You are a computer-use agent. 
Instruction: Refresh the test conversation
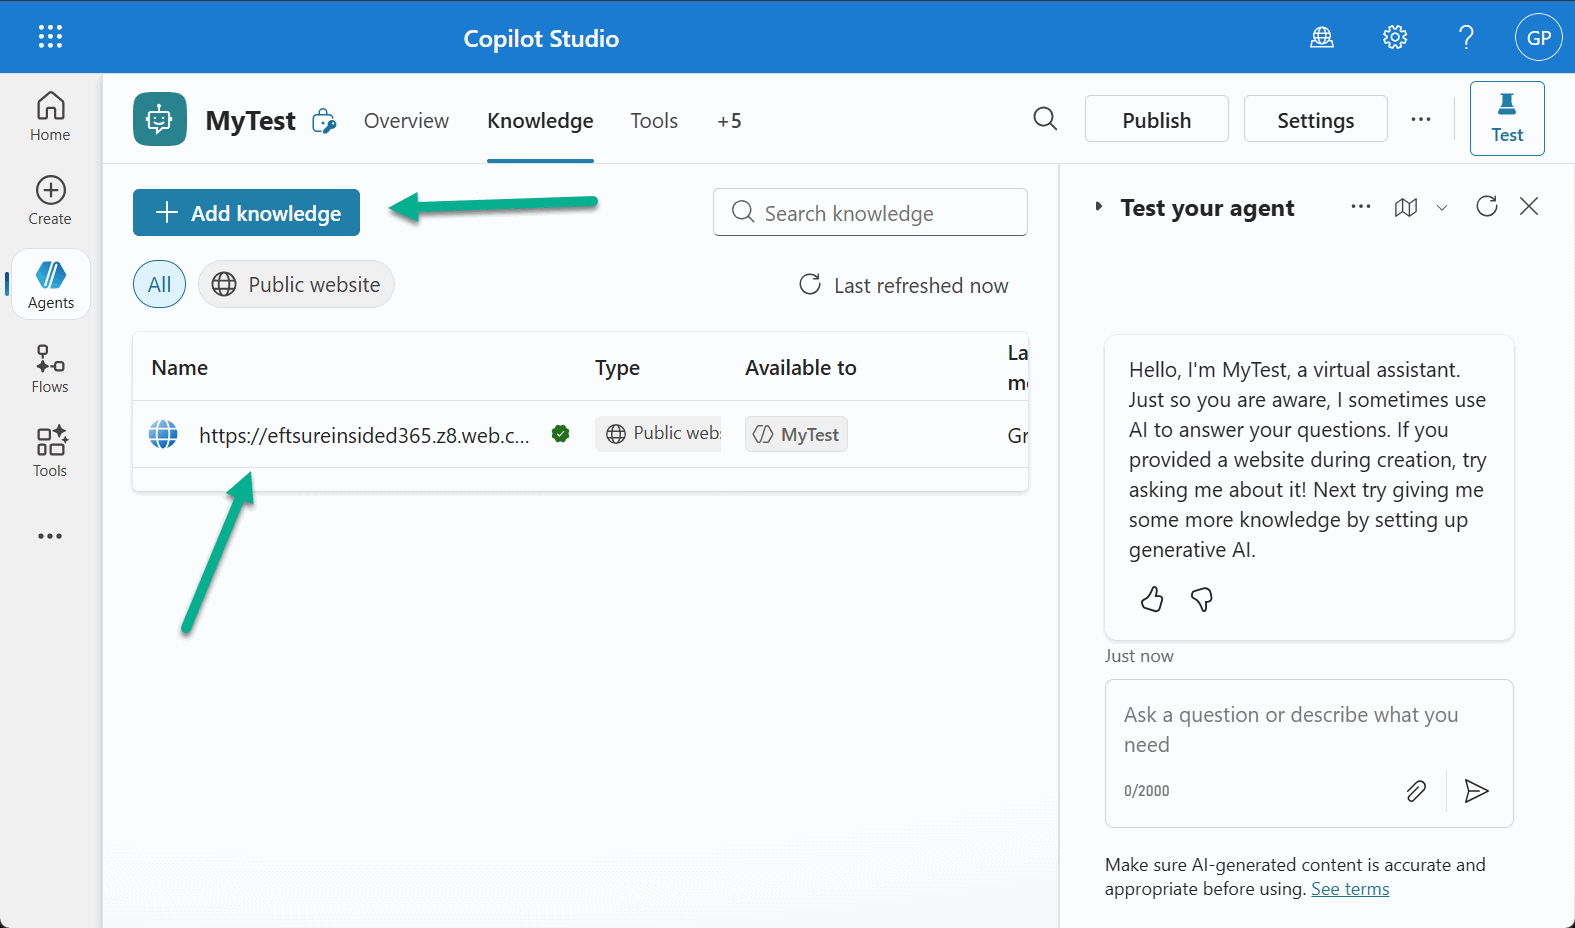click(1487, 206)
